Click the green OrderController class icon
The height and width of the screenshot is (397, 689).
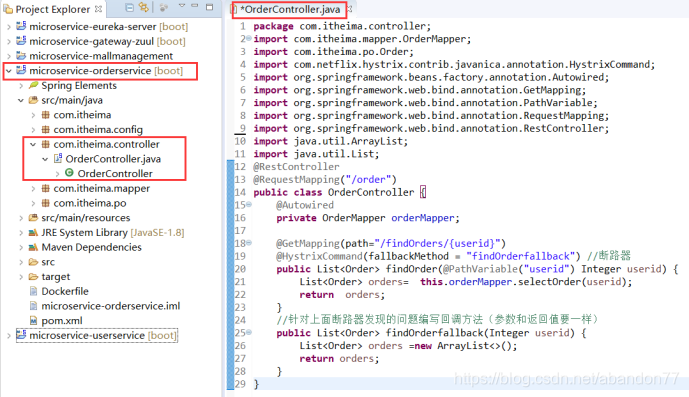click(69, 173)
